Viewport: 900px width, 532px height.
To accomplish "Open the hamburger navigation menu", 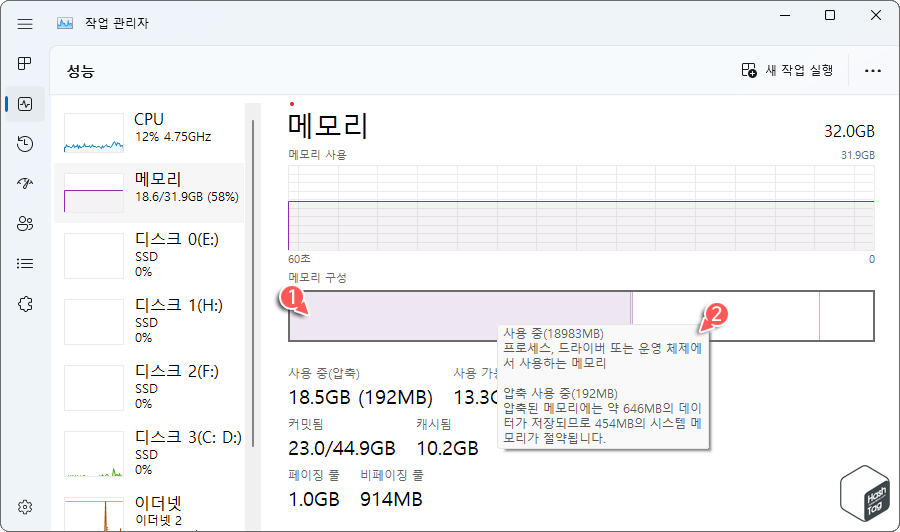I will click(x=25, y=24).
